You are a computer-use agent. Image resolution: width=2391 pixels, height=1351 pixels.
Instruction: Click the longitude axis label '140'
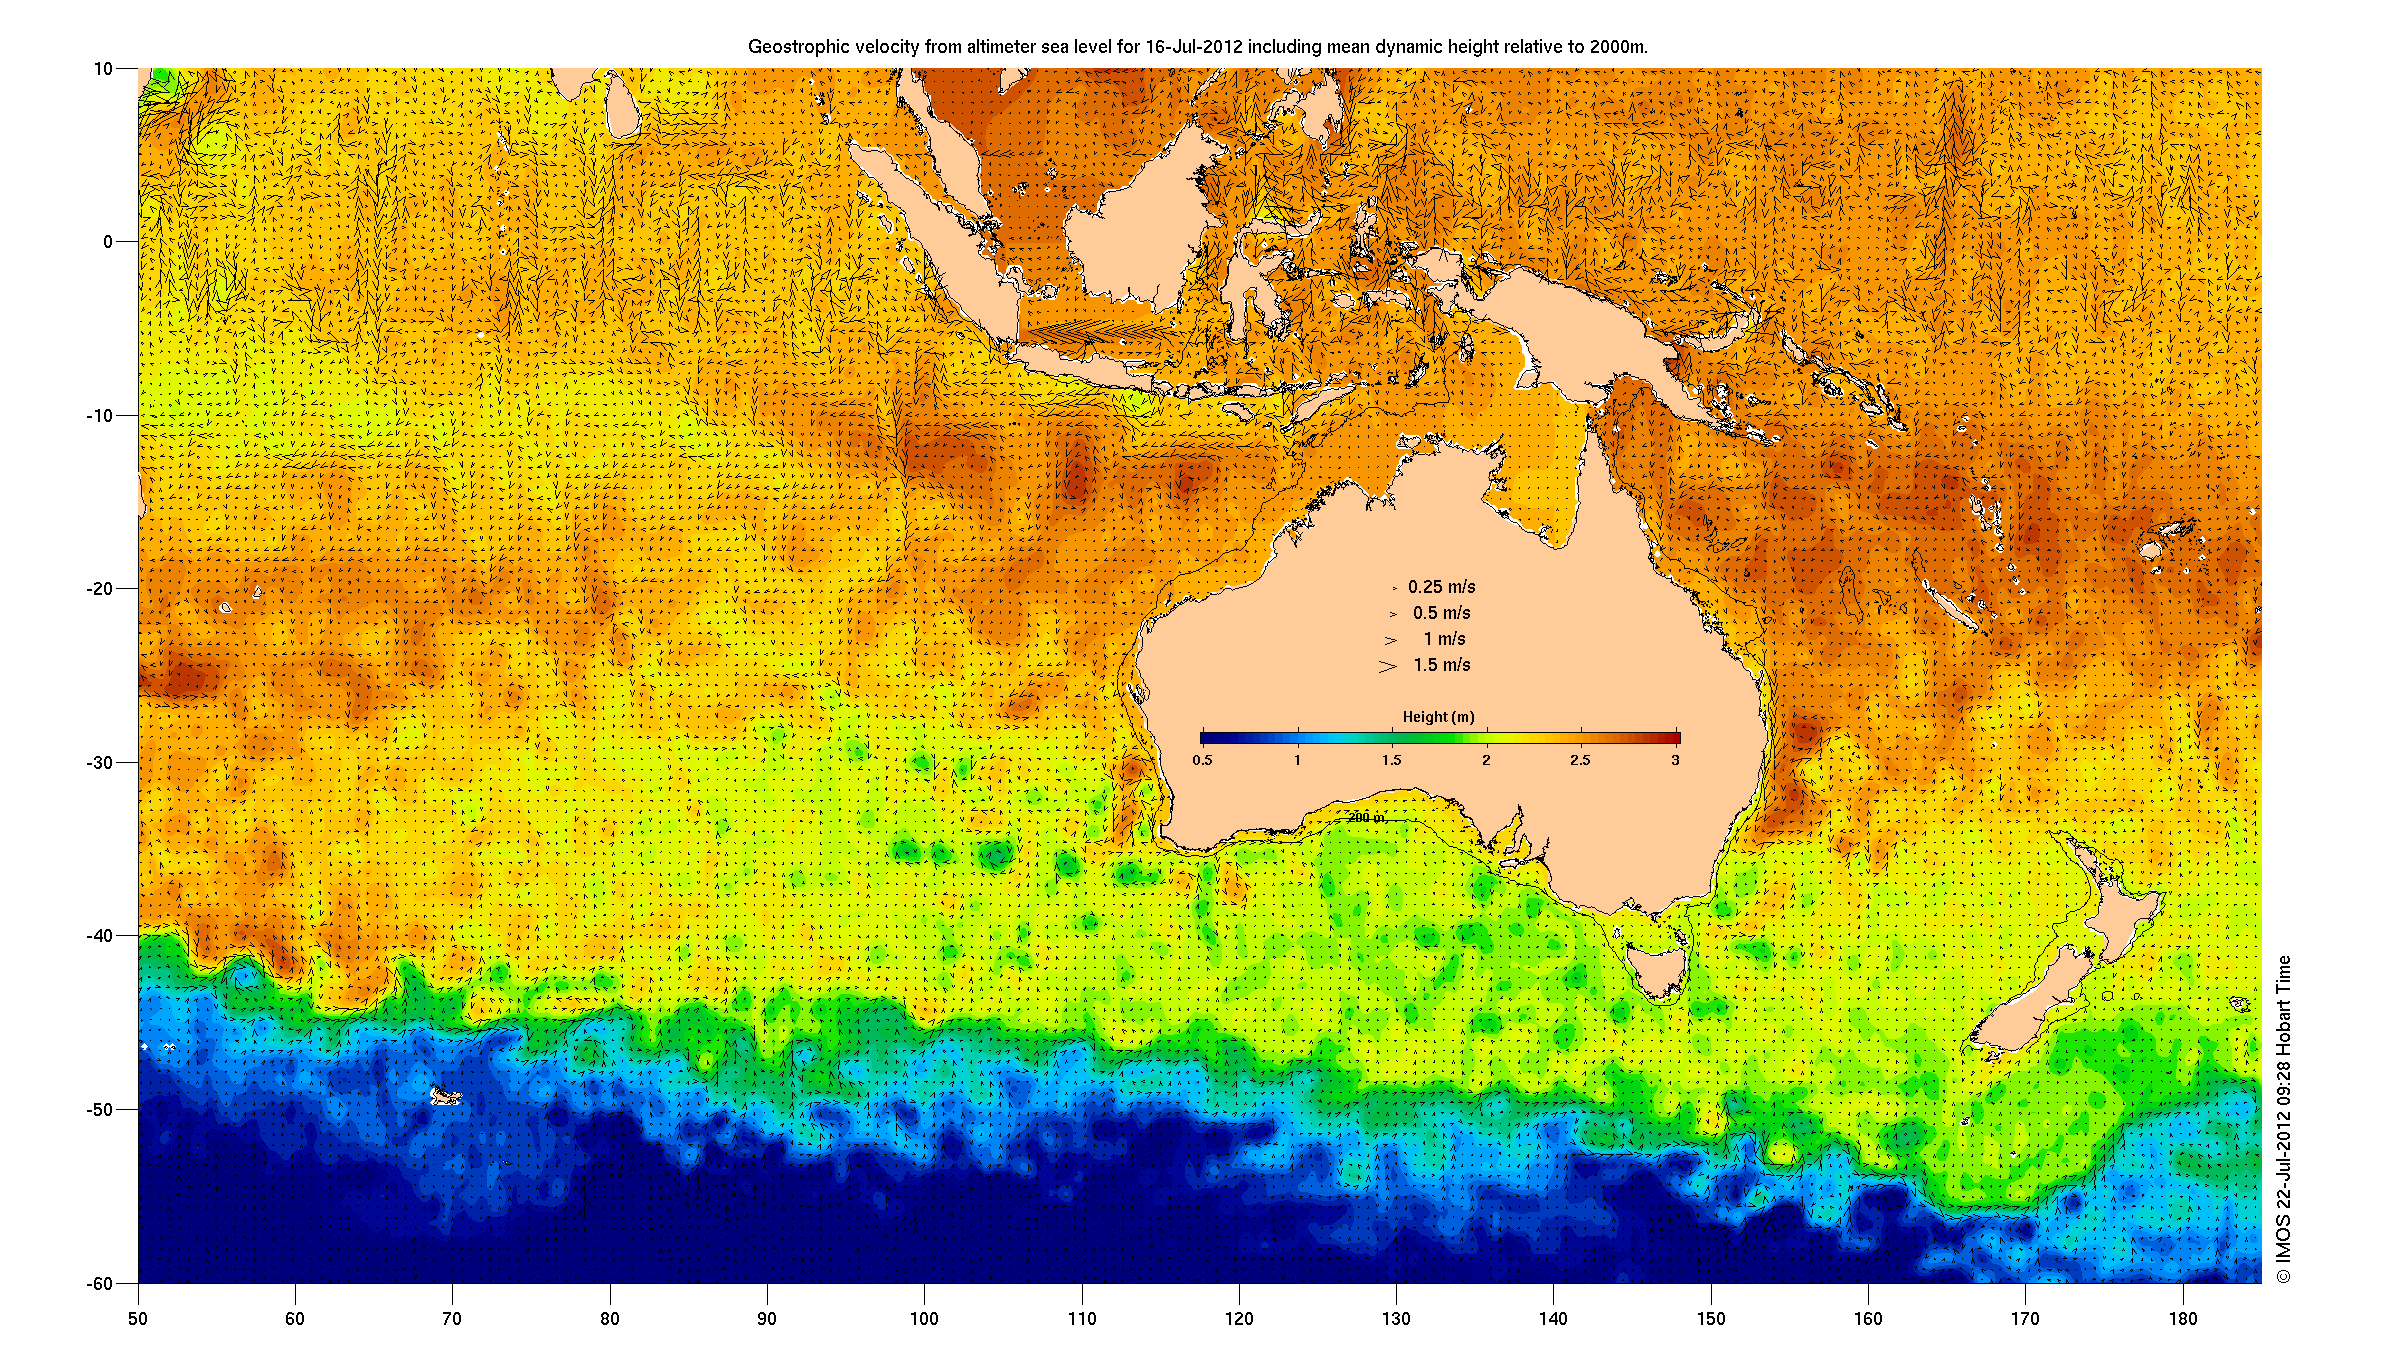pos(1554,1319)
